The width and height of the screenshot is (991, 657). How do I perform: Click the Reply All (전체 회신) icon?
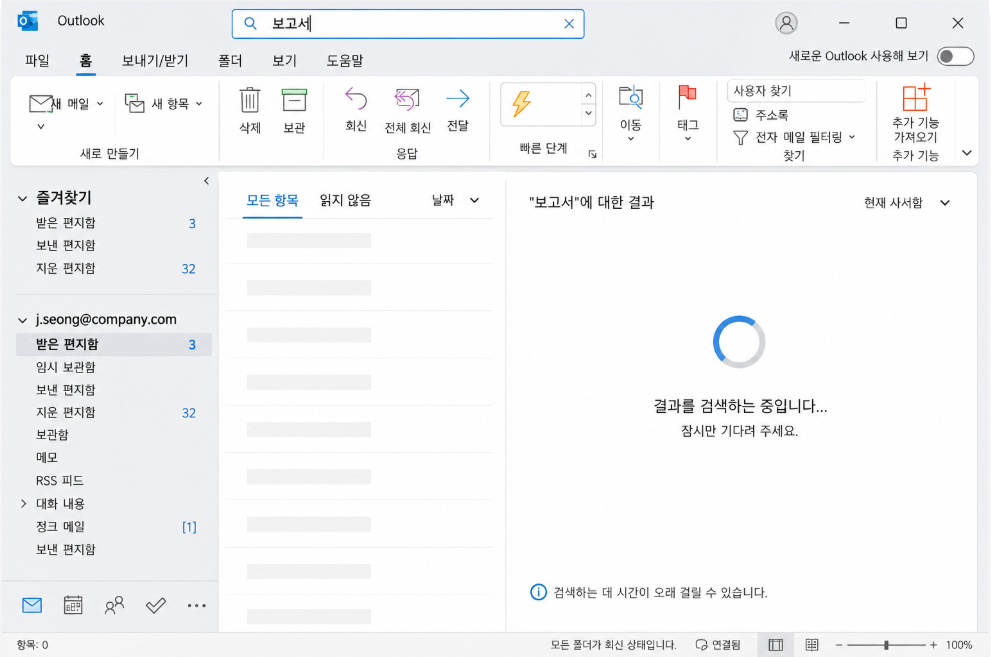[x=407, y=100]
